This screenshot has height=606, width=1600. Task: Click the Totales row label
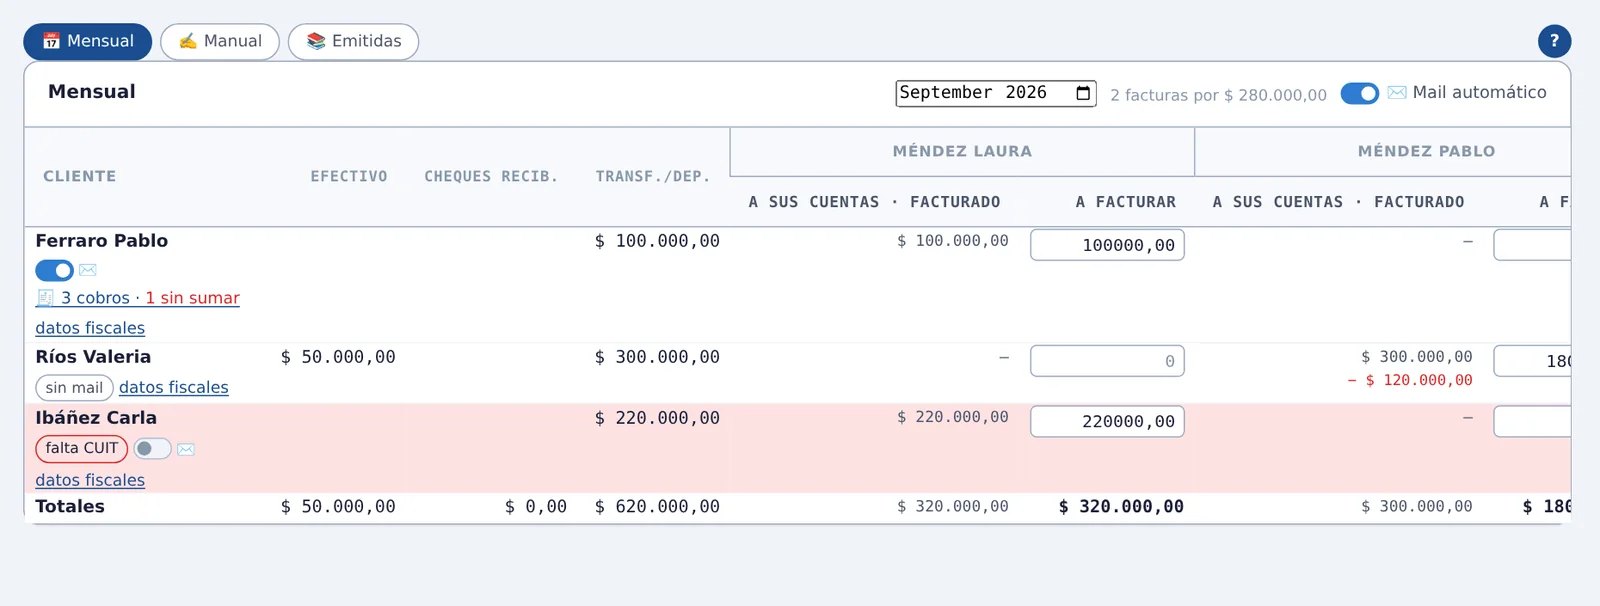(x=70, y=507)
